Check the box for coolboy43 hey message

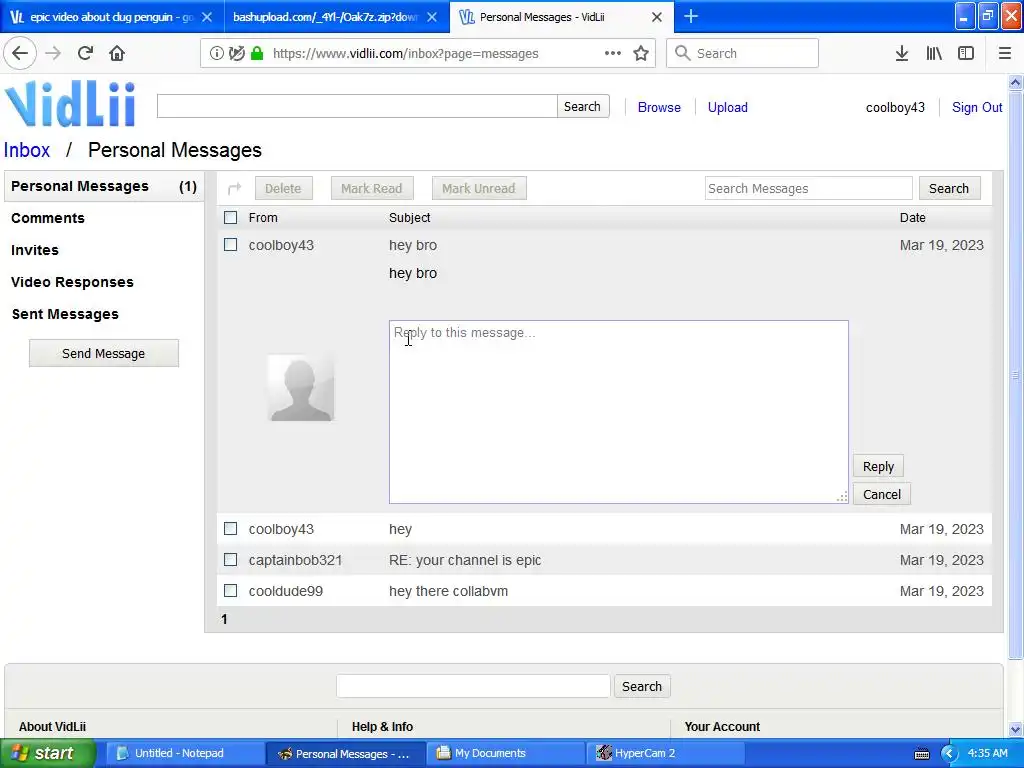(231, 528)
